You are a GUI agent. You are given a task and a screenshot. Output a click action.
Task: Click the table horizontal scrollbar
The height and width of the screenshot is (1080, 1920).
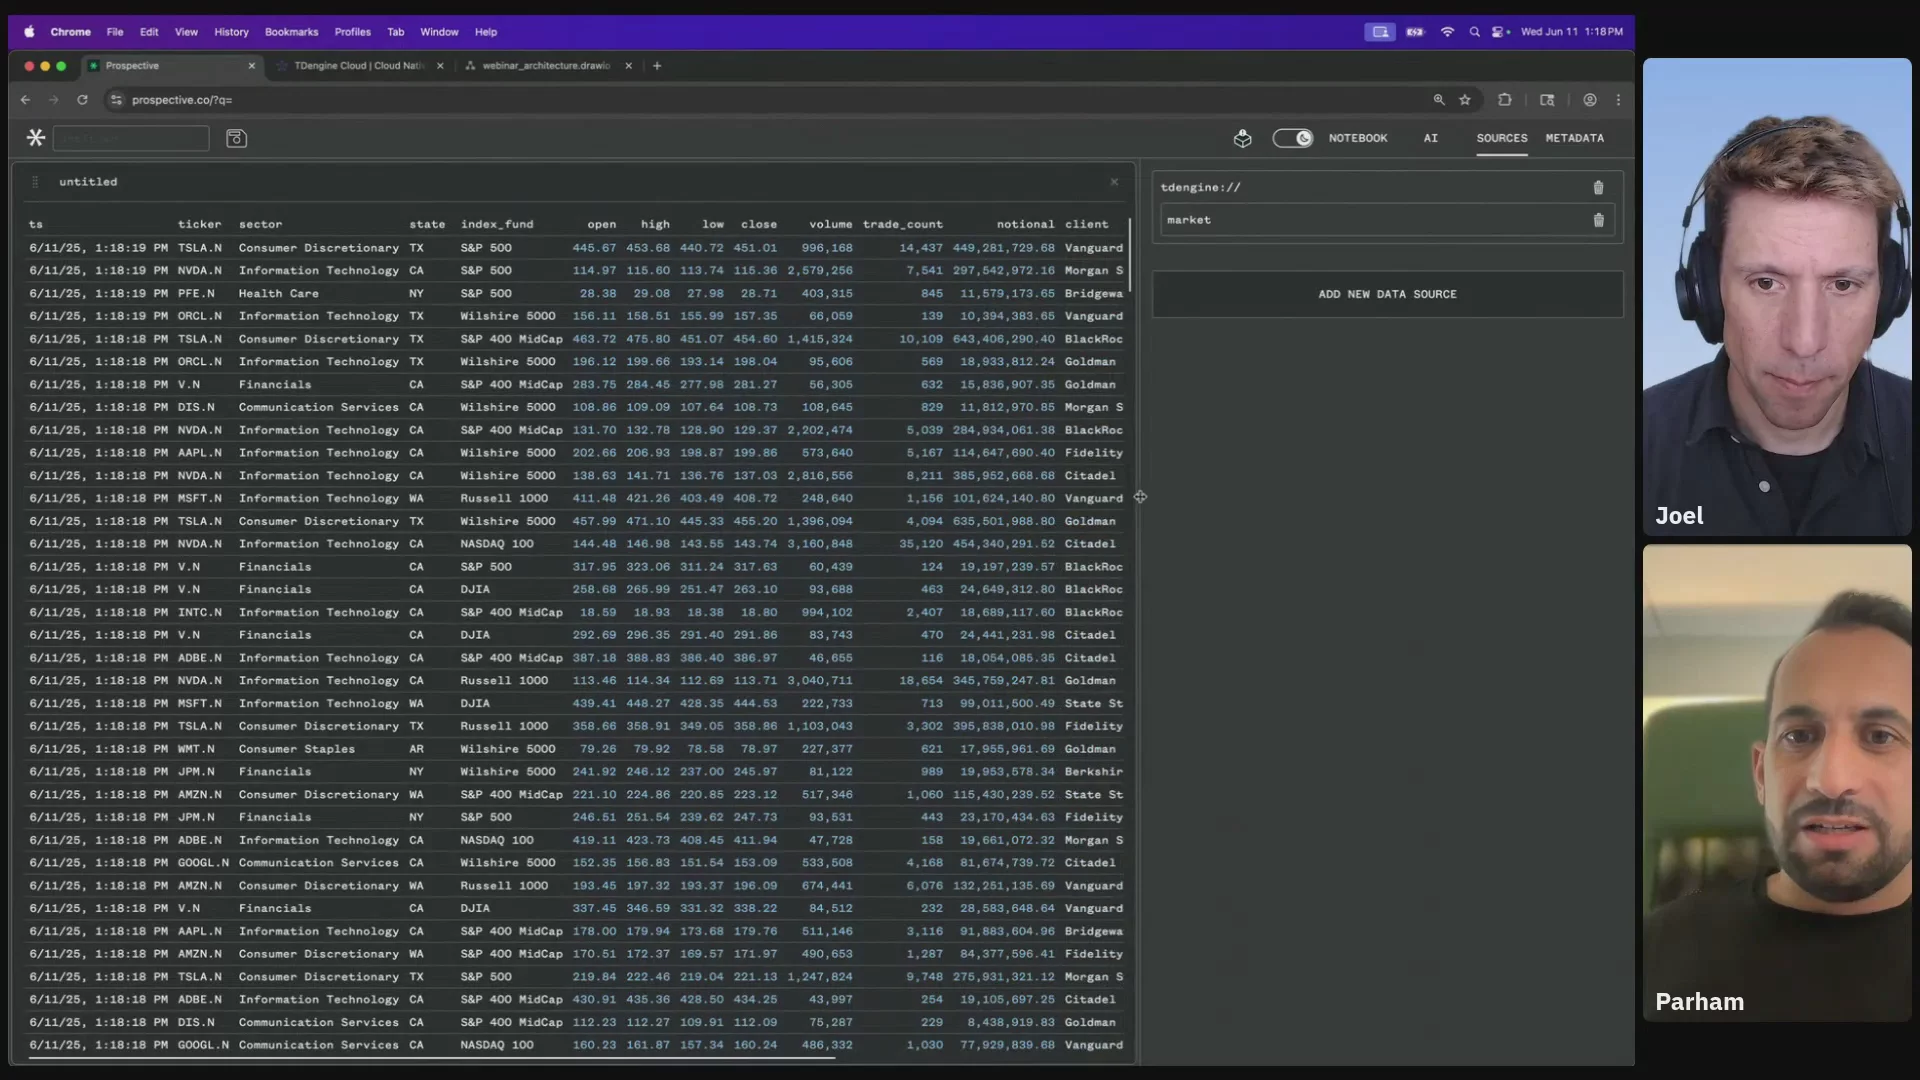point(432,1058)
